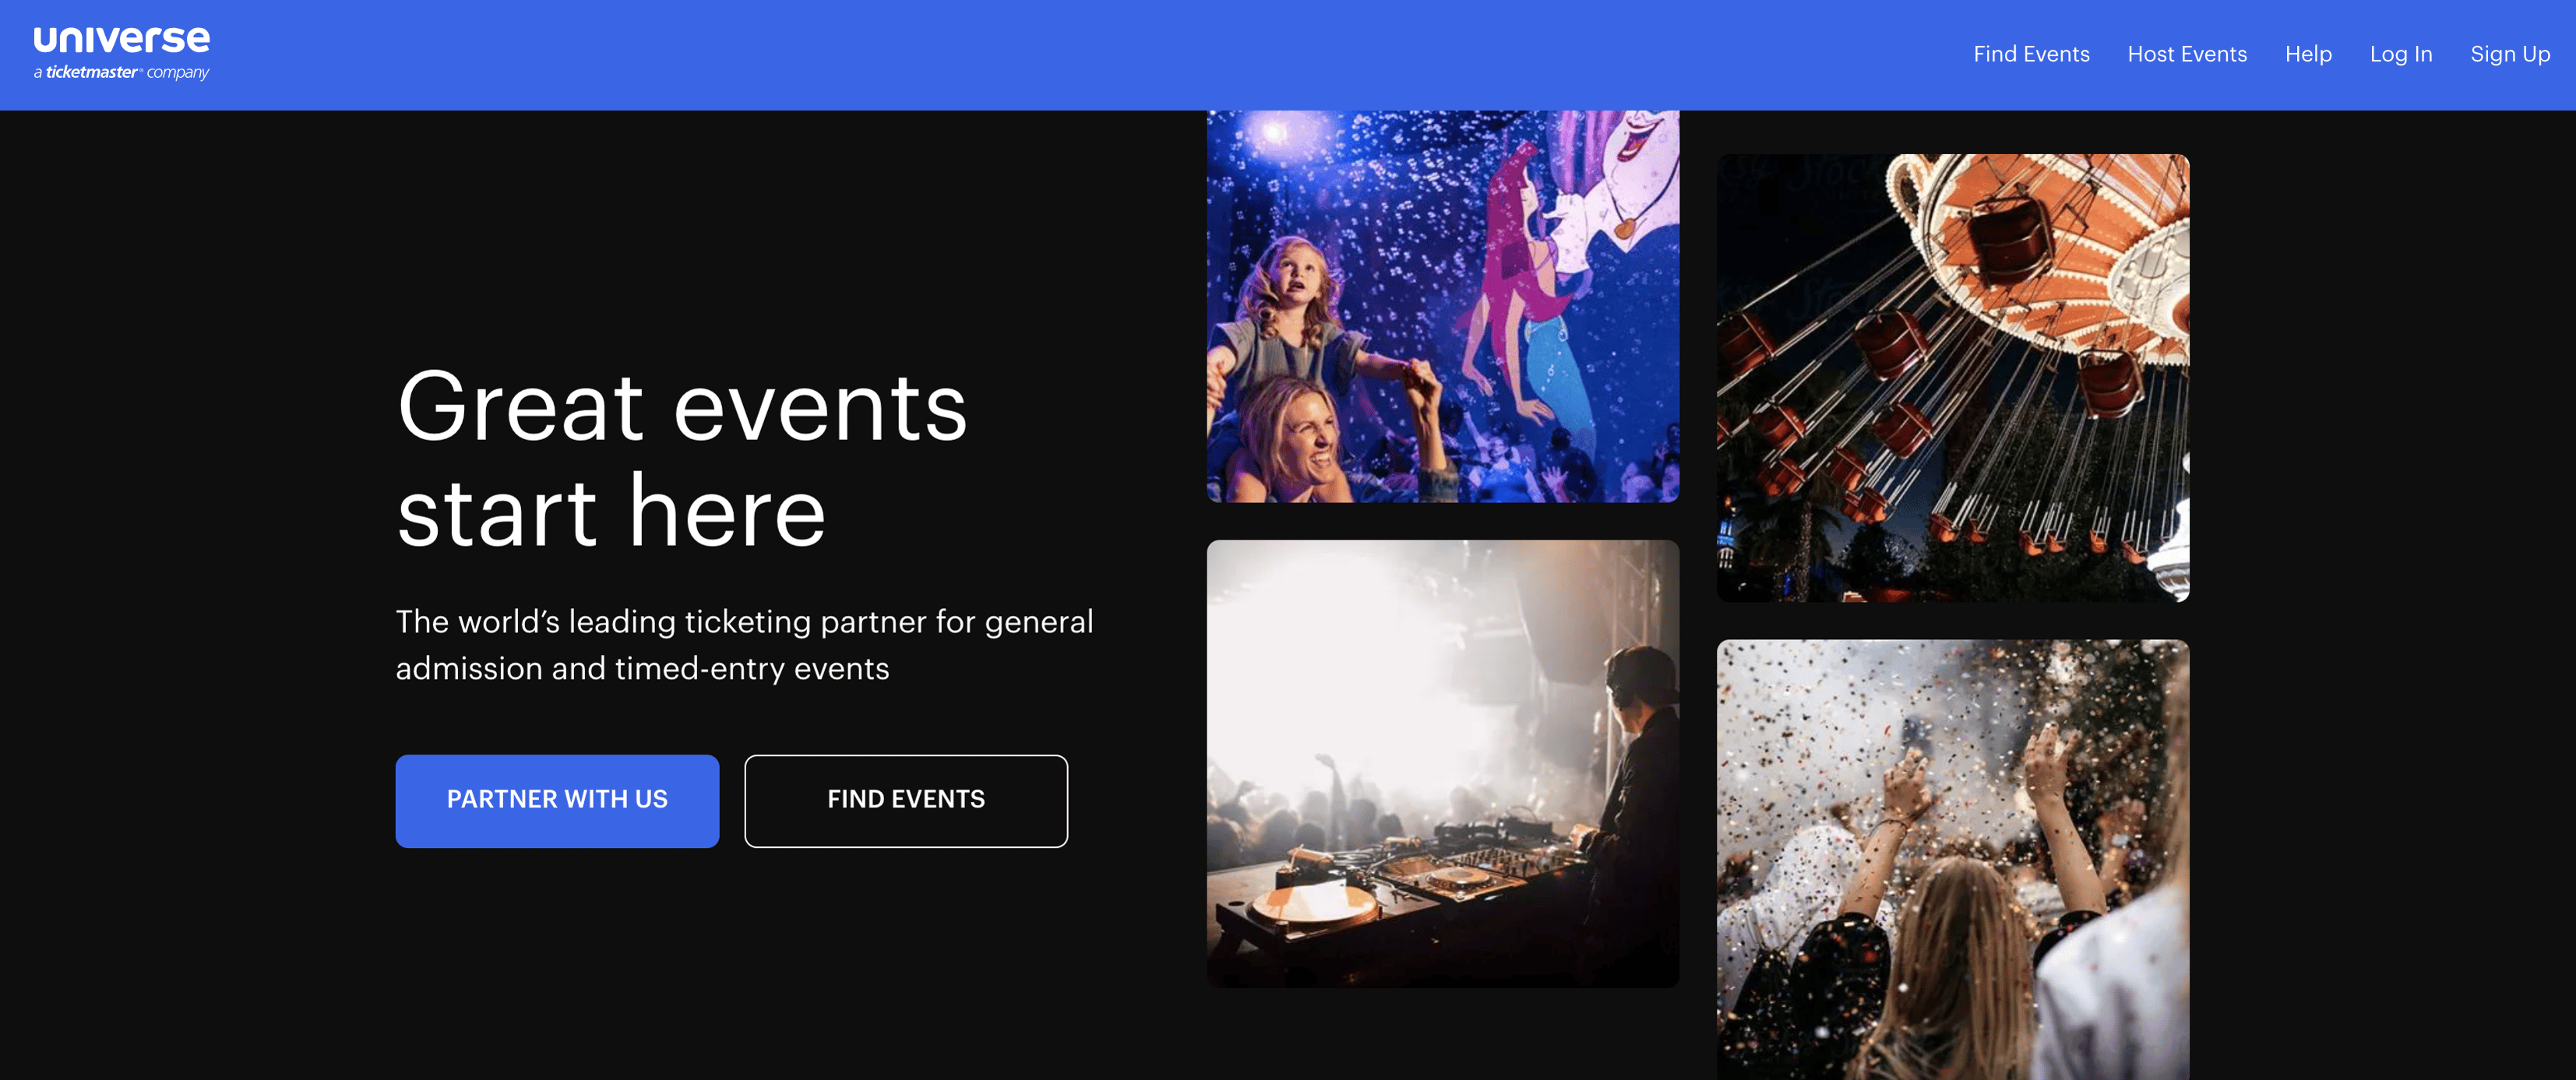Viewport: 2576px width, 1080px height.
Task: Click the outlined FIND EVENTS button
Action: [906, 800]
